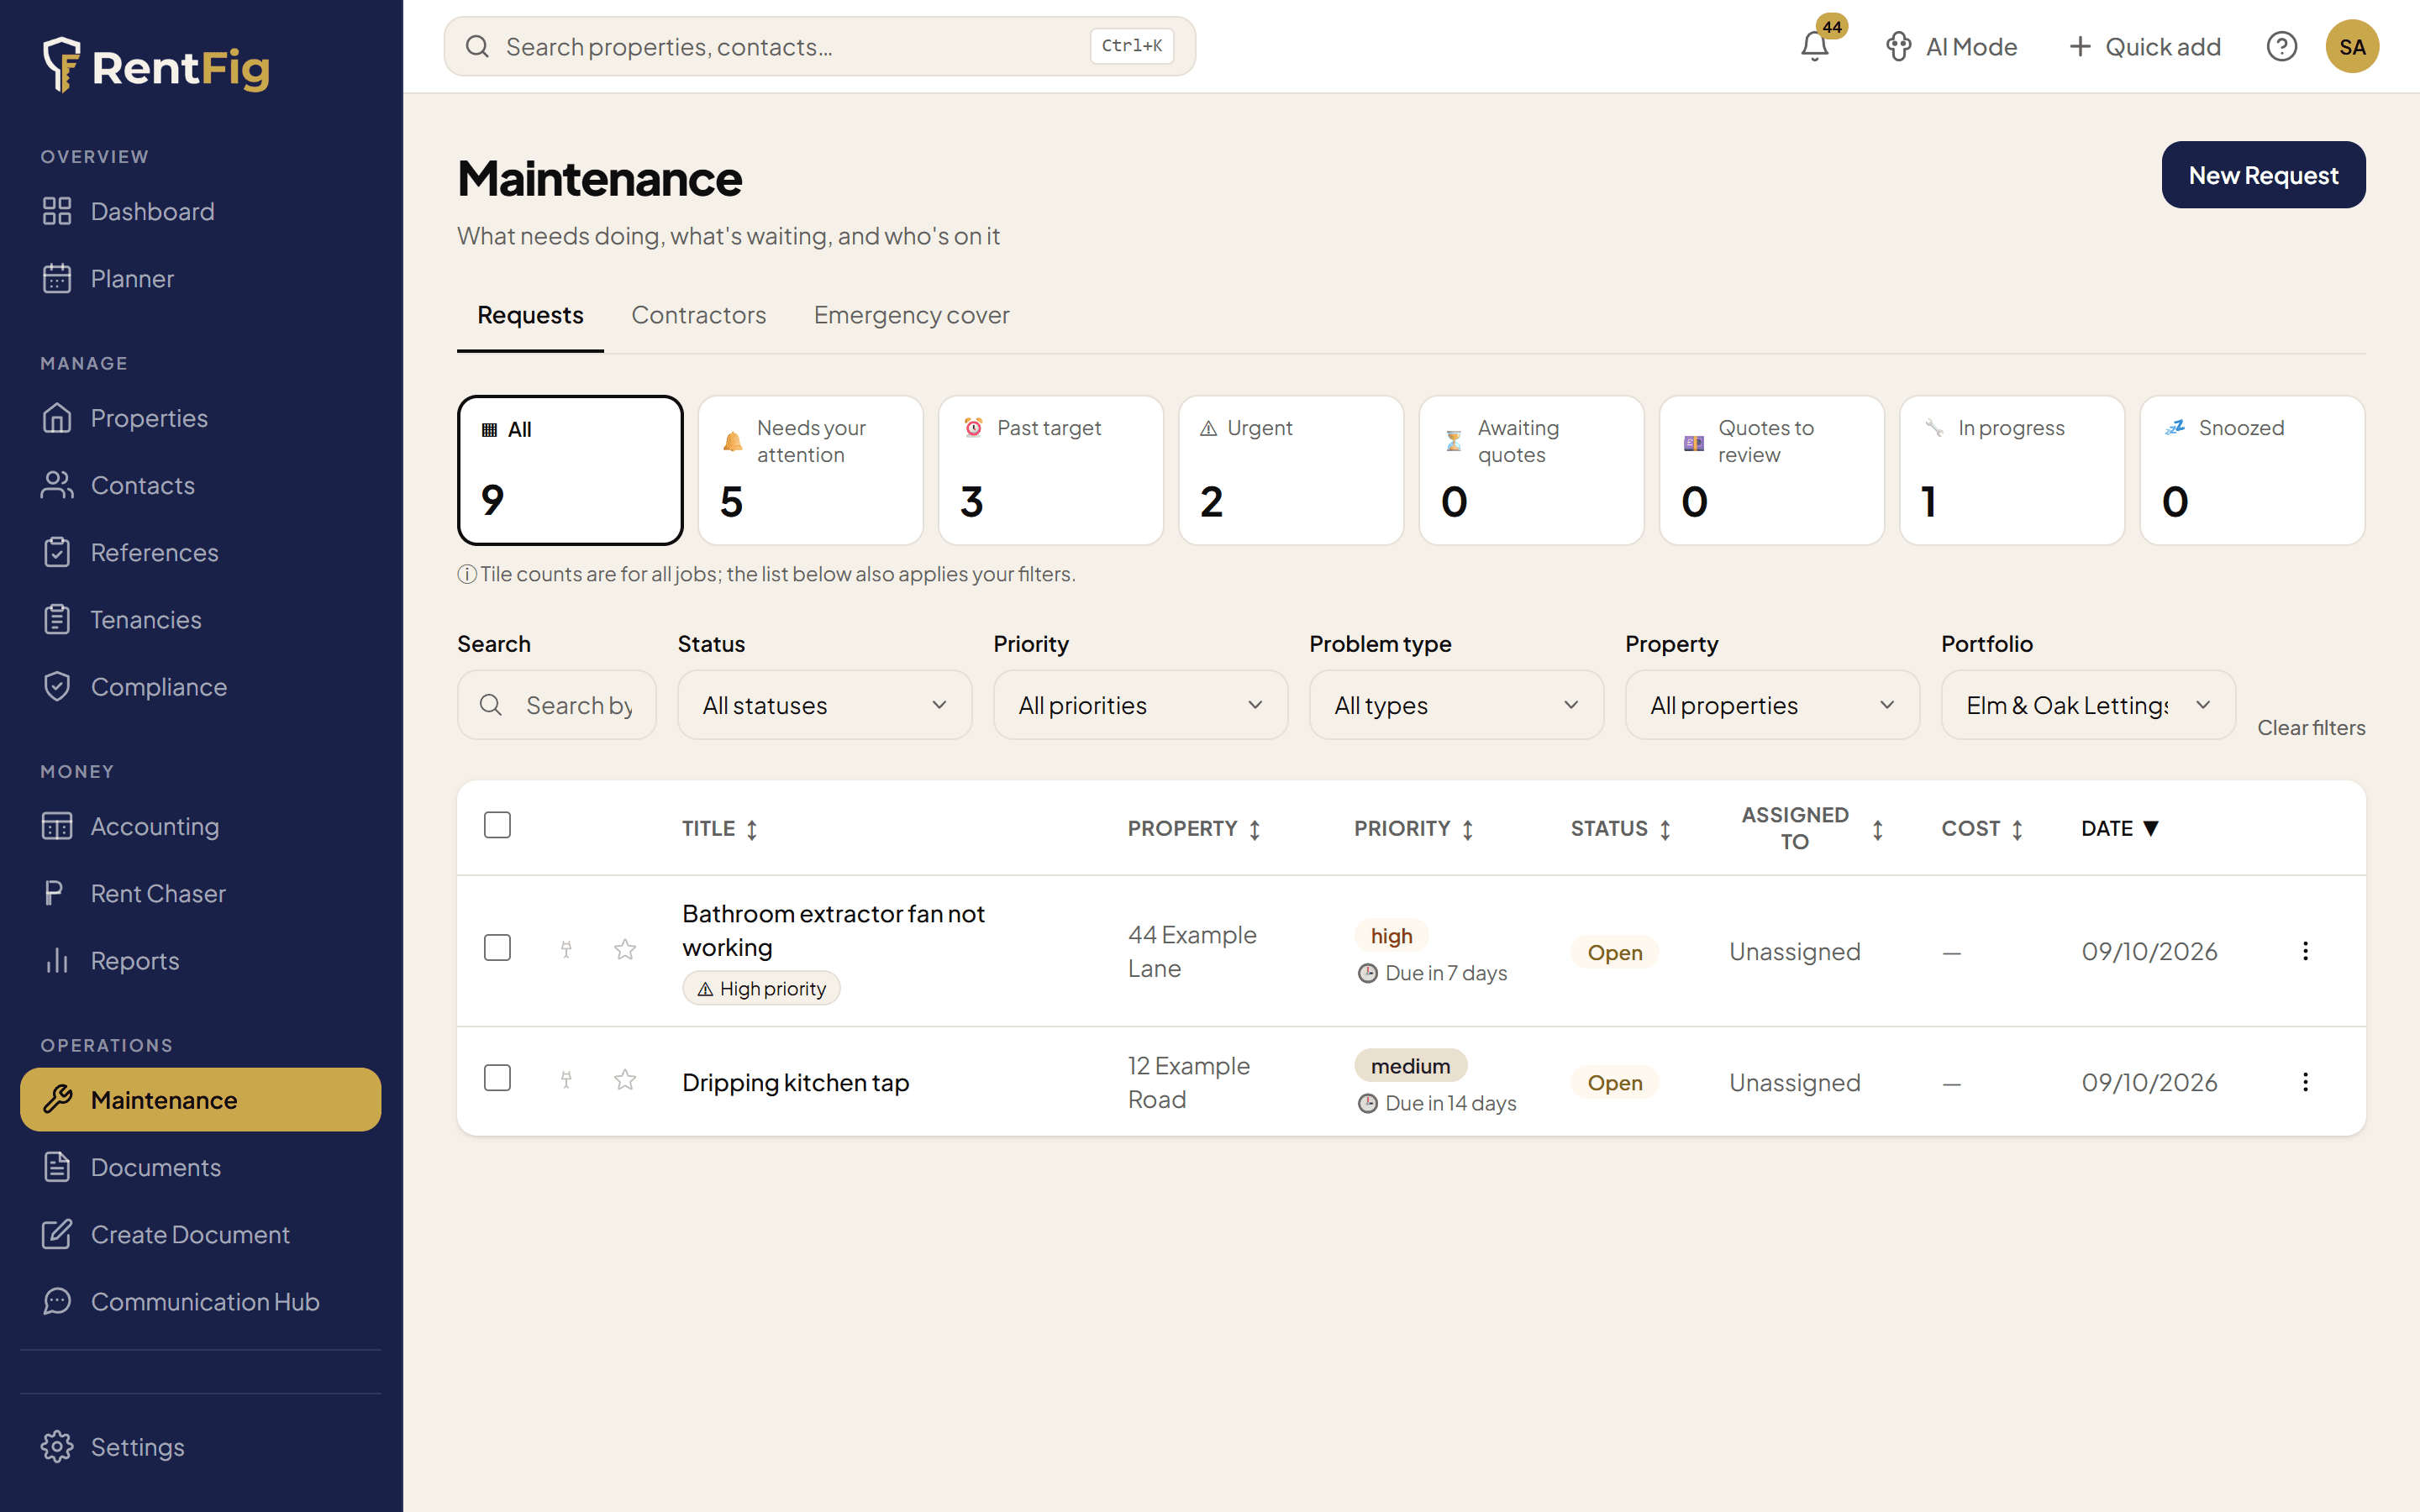Click the High priority tag on Bathroom row
This screenshot has height=1512, width=2420.
click(x=761, y=988)
